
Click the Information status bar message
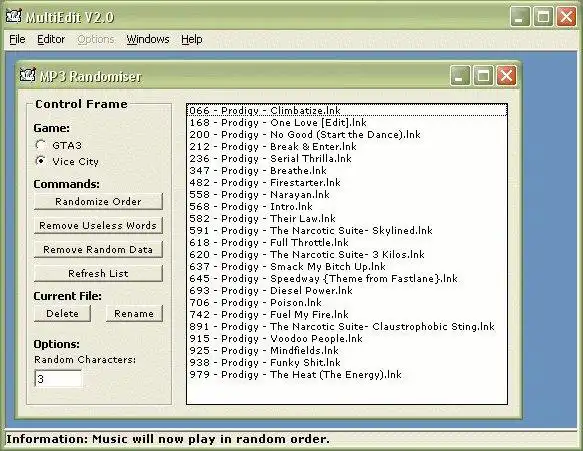coord(168,439)
